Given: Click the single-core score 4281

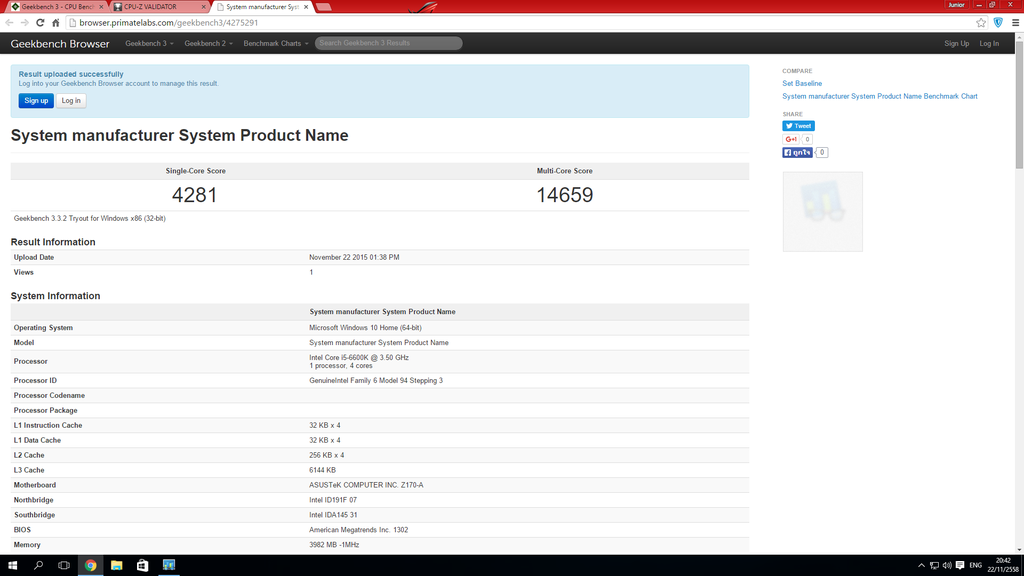Looking at the screenshot, I should point(195,195).
